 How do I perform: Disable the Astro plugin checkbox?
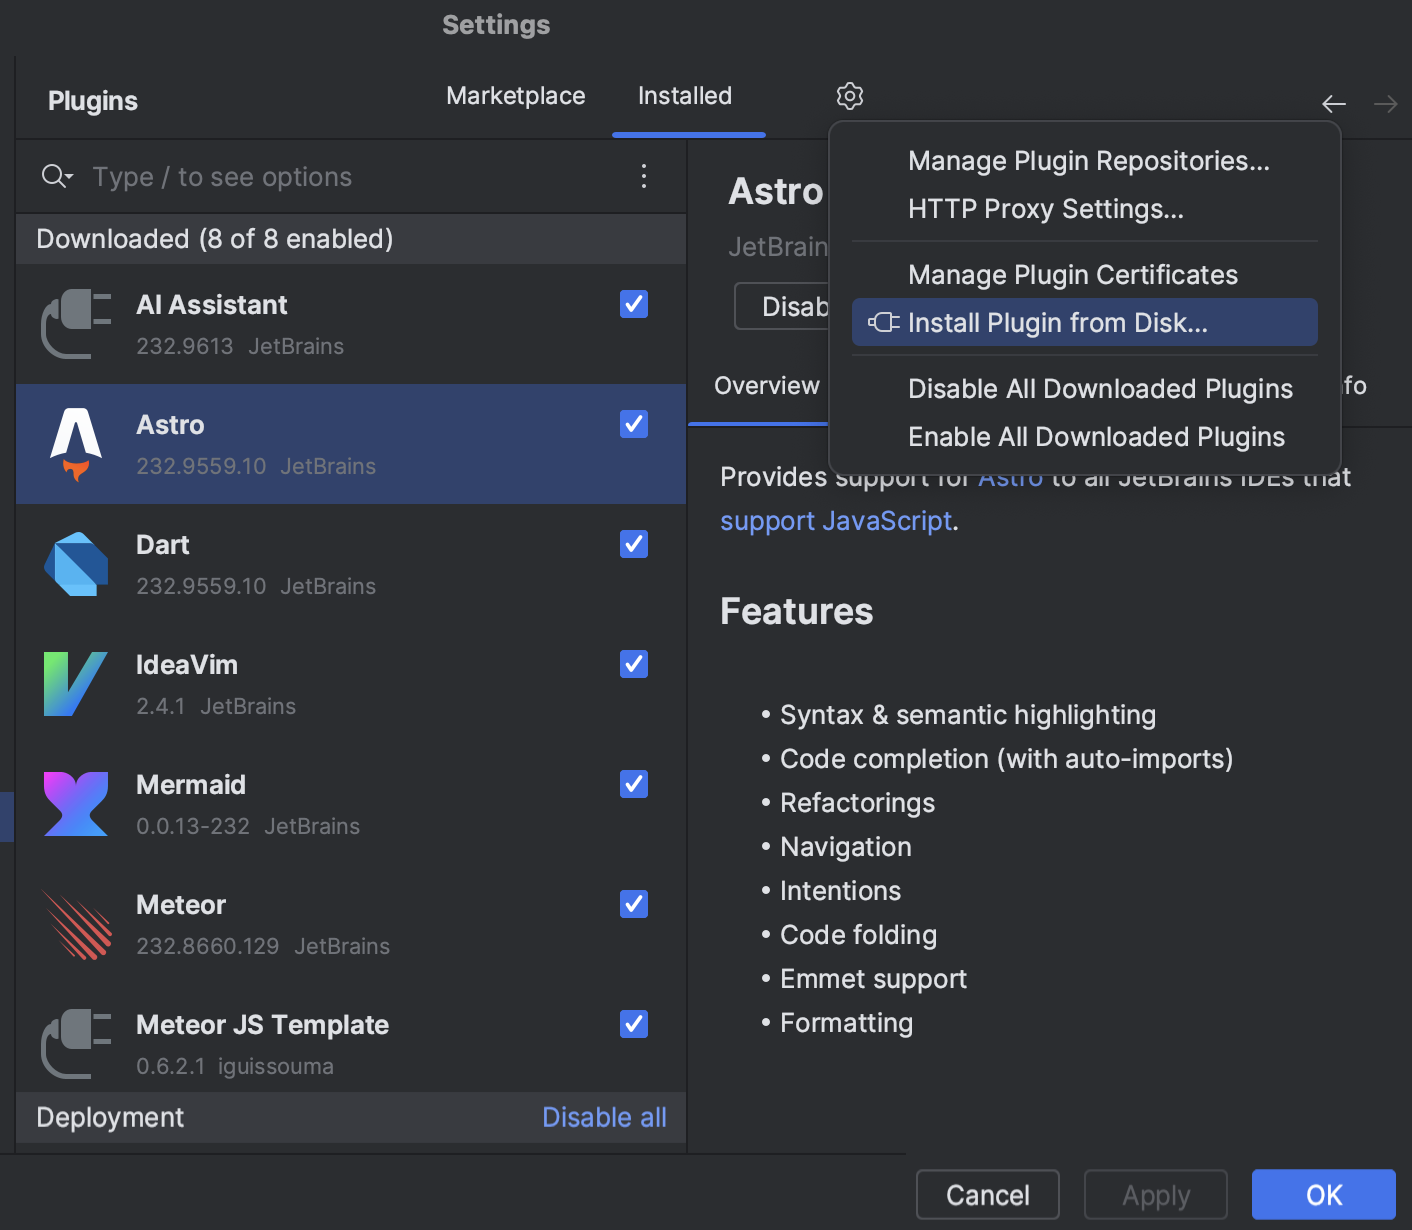(x=633, y=424)
